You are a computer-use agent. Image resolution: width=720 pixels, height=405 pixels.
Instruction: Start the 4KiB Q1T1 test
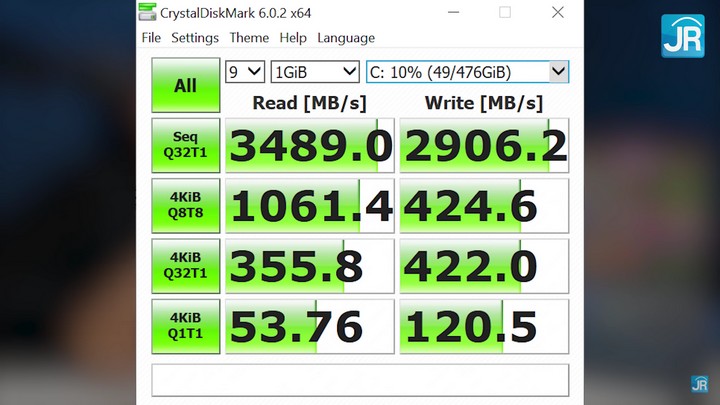pos(186,326)
